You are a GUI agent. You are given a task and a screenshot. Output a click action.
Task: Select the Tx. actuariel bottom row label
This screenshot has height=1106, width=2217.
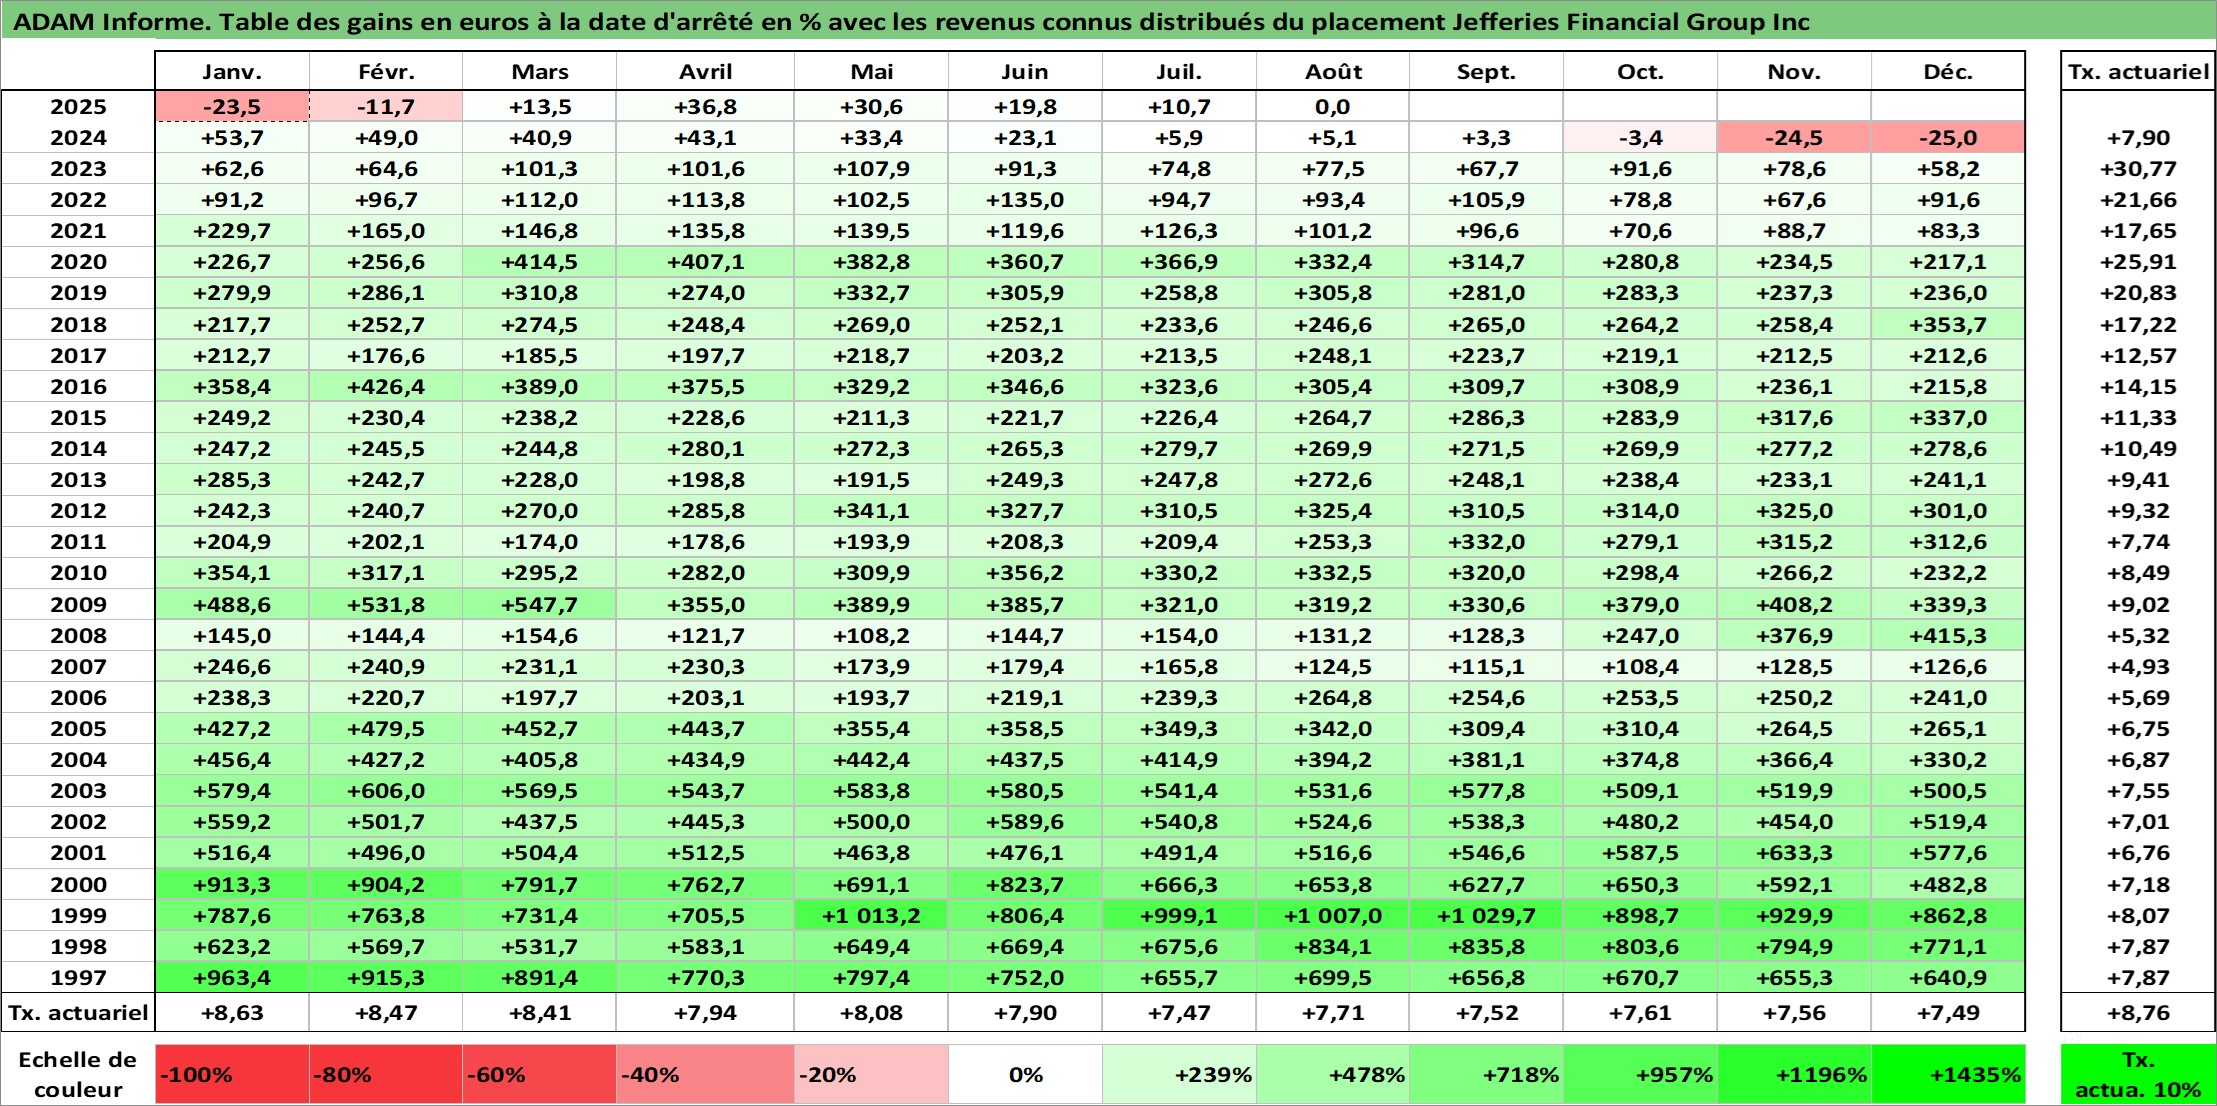78,1012
